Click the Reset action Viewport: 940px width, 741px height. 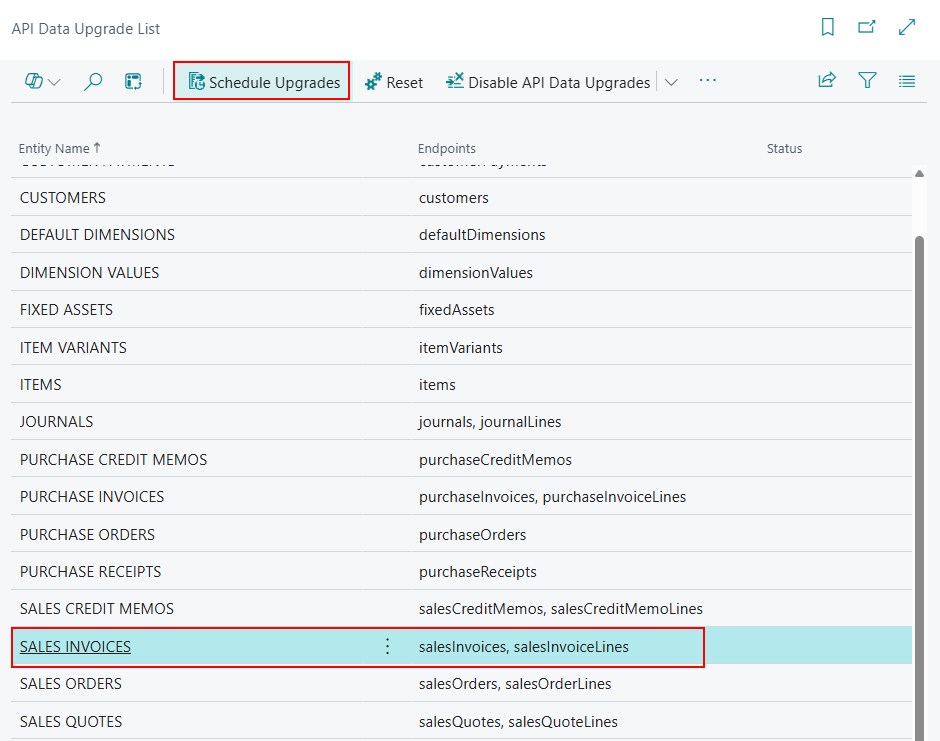(x=394, y=82)
